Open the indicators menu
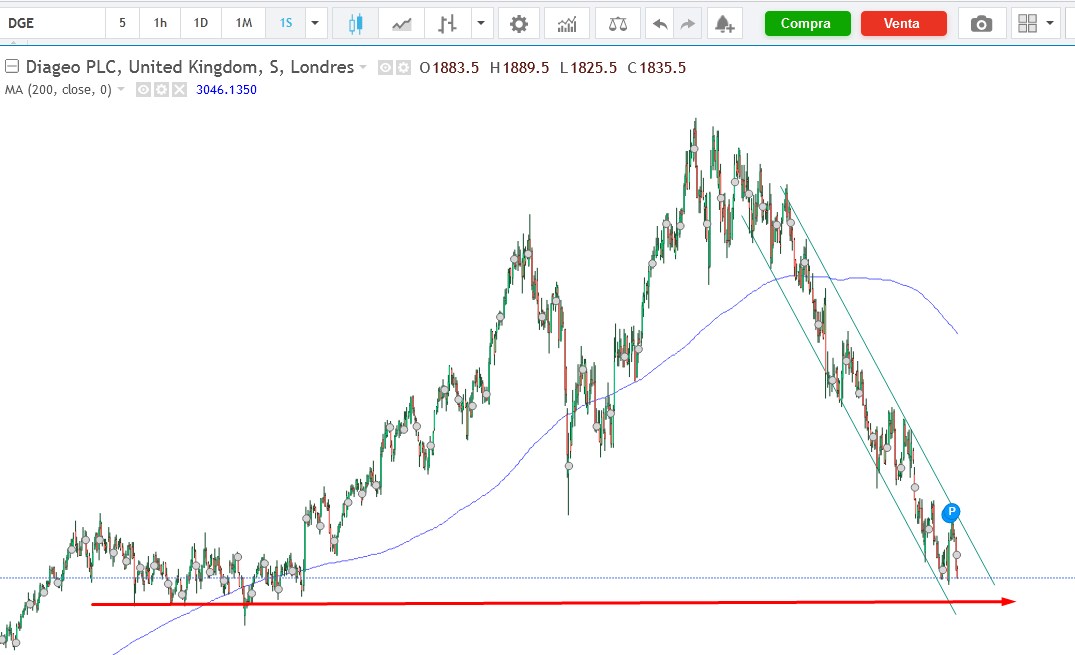This screenshot has height=655, width=1075. [567, 25]
